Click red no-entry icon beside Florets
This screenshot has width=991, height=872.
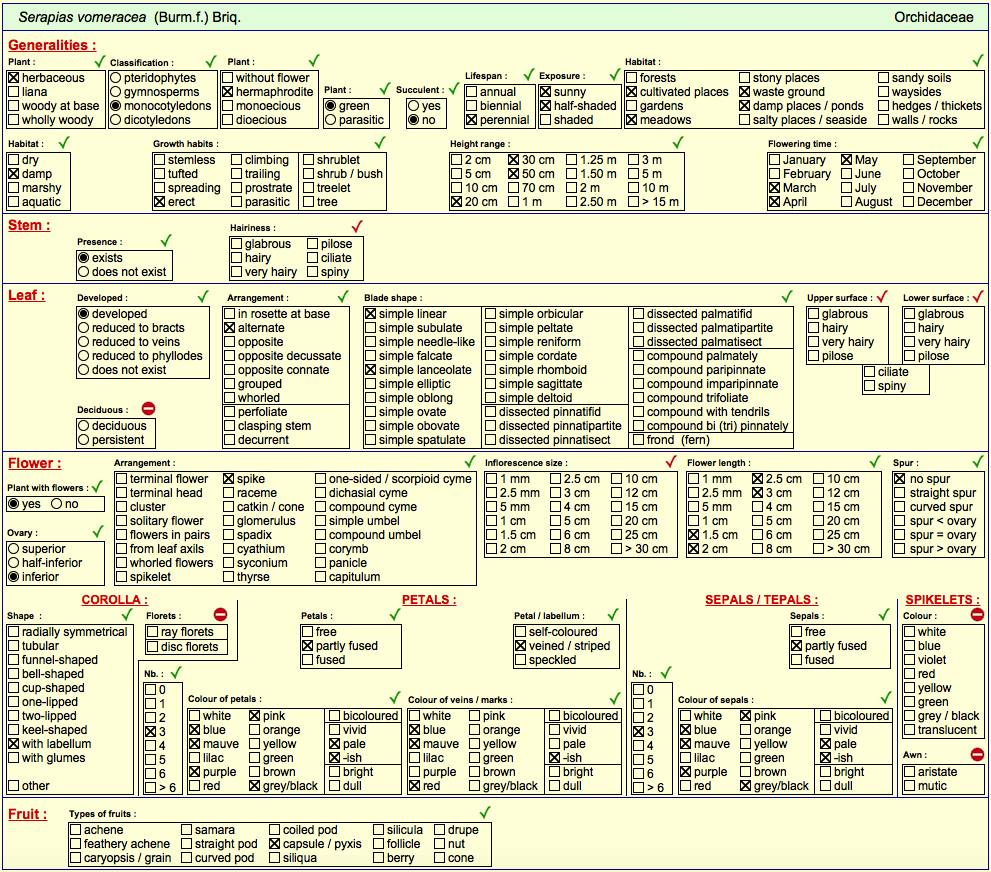click(x=220, y=614)
